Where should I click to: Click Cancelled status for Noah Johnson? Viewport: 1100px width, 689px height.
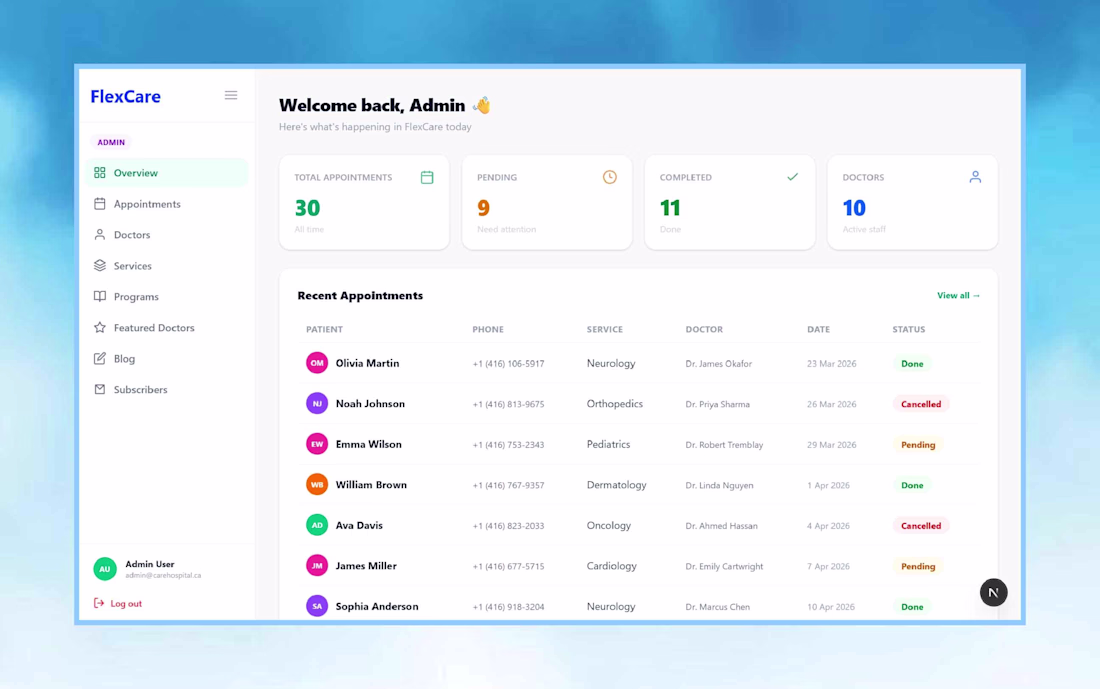pyautogui.click(x=921, y=404)
